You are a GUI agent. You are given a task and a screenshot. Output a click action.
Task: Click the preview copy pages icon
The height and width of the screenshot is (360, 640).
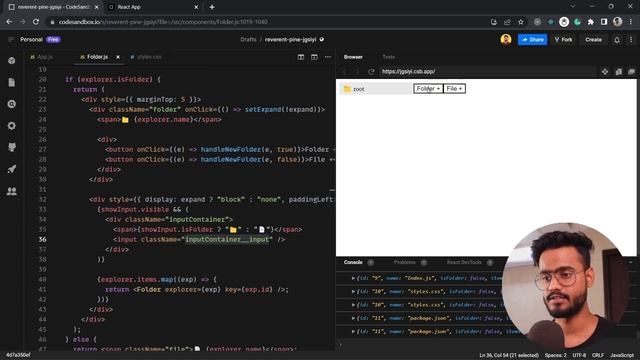pyautogui.click(x=618, y=72)
